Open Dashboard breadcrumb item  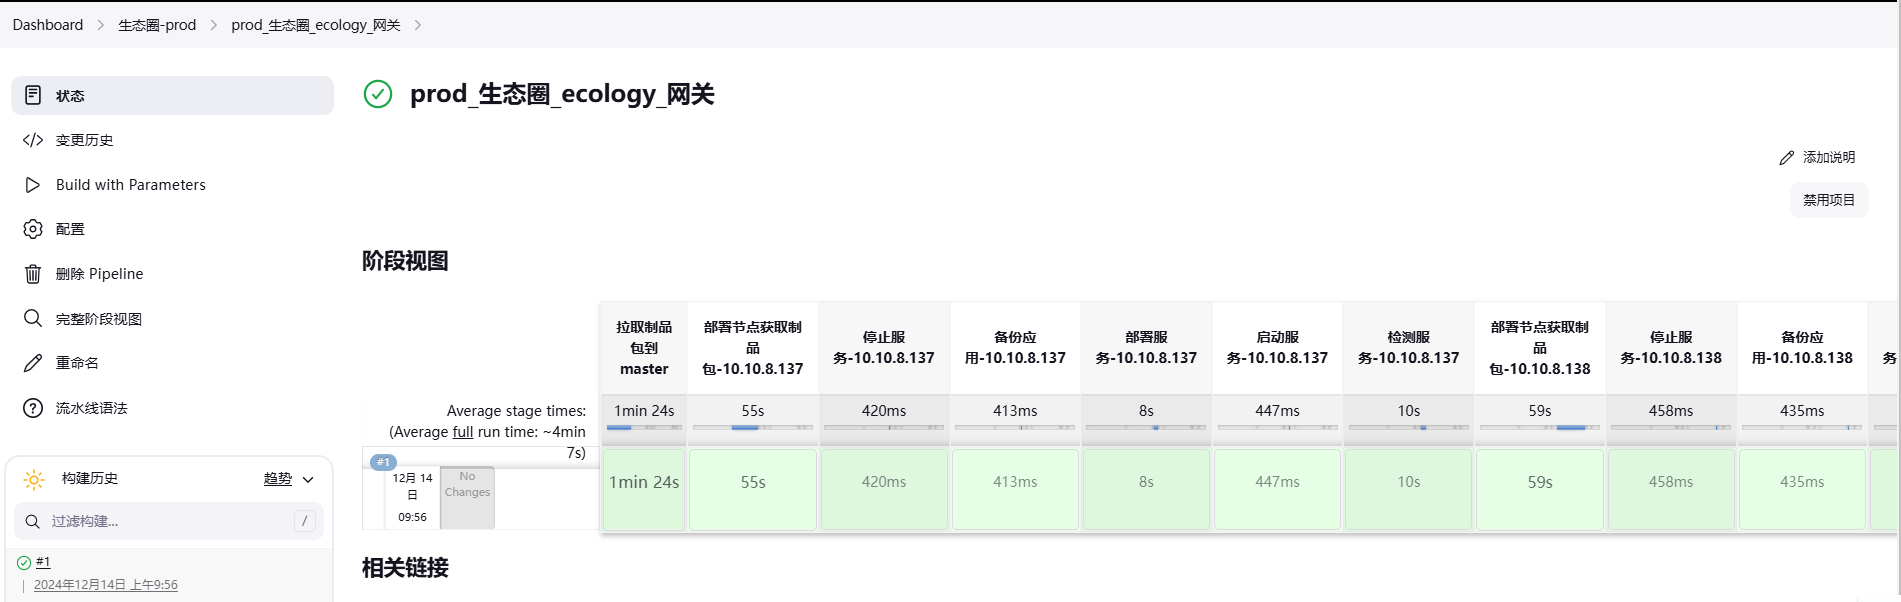(x=48, y=25)
